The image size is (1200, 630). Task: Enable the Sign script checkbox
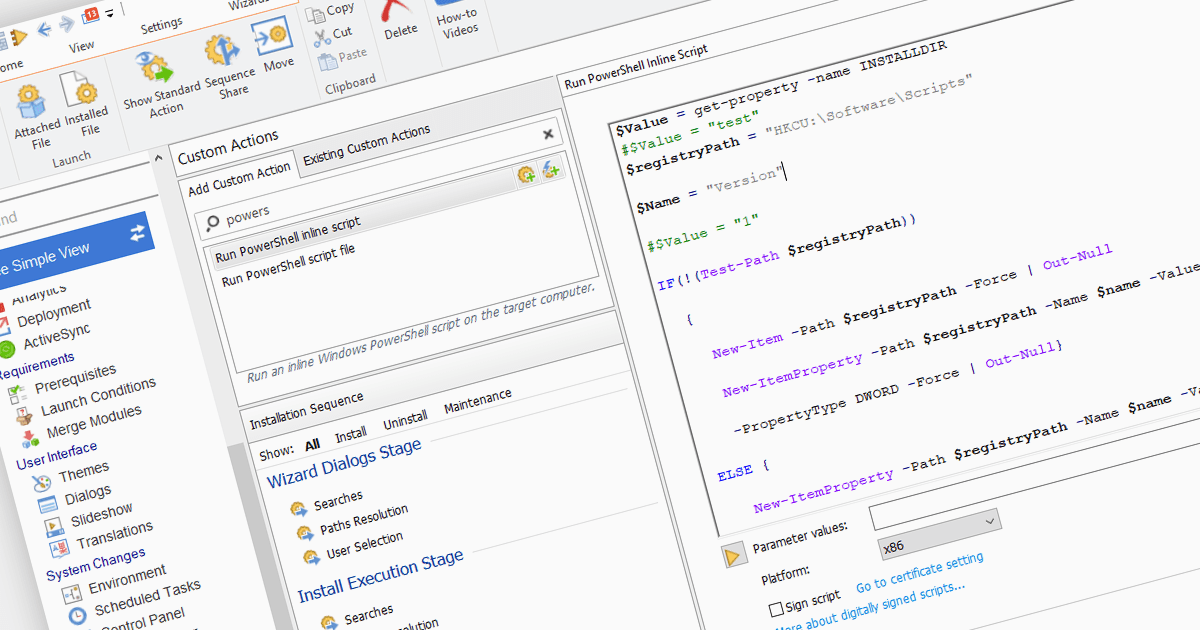[776, 608]
